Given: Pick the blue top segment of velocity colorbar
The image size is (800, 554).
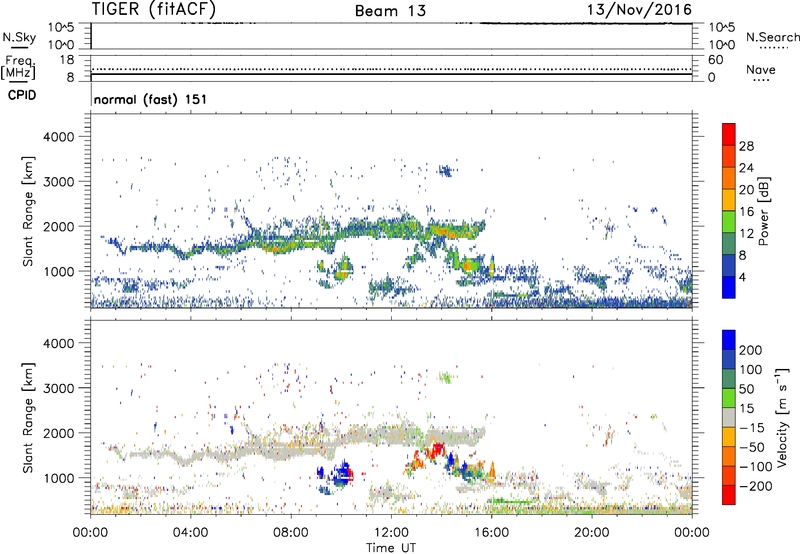Looking at the screenshot, I should (x=729, y=340).
